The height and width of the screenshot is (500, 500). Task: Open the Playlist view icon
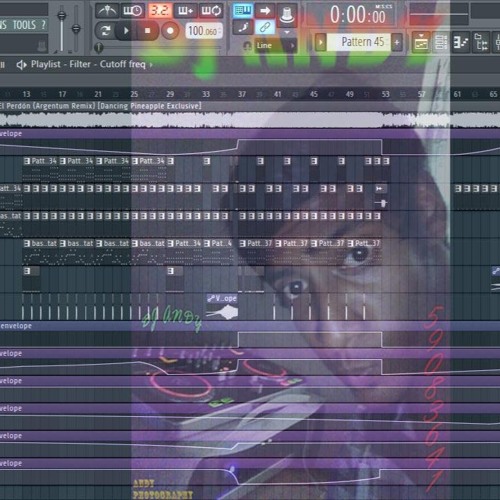[x=421, y=42]
